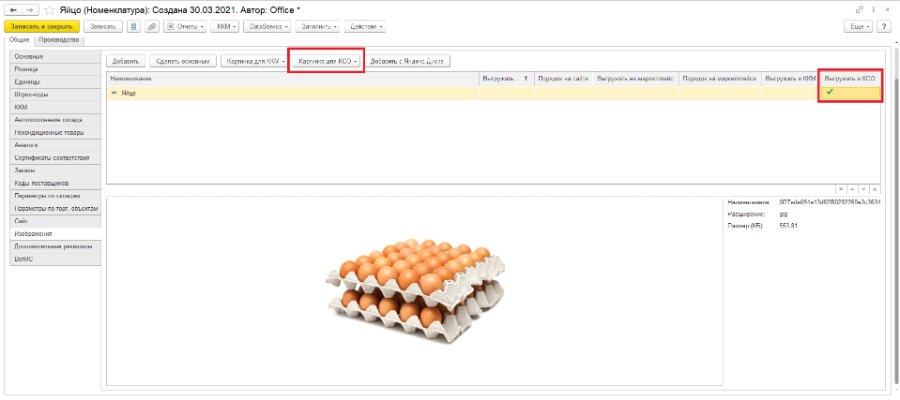900x400 pixels.
Task: Select the Яйцо row name
Action: [x=128, y=93]
